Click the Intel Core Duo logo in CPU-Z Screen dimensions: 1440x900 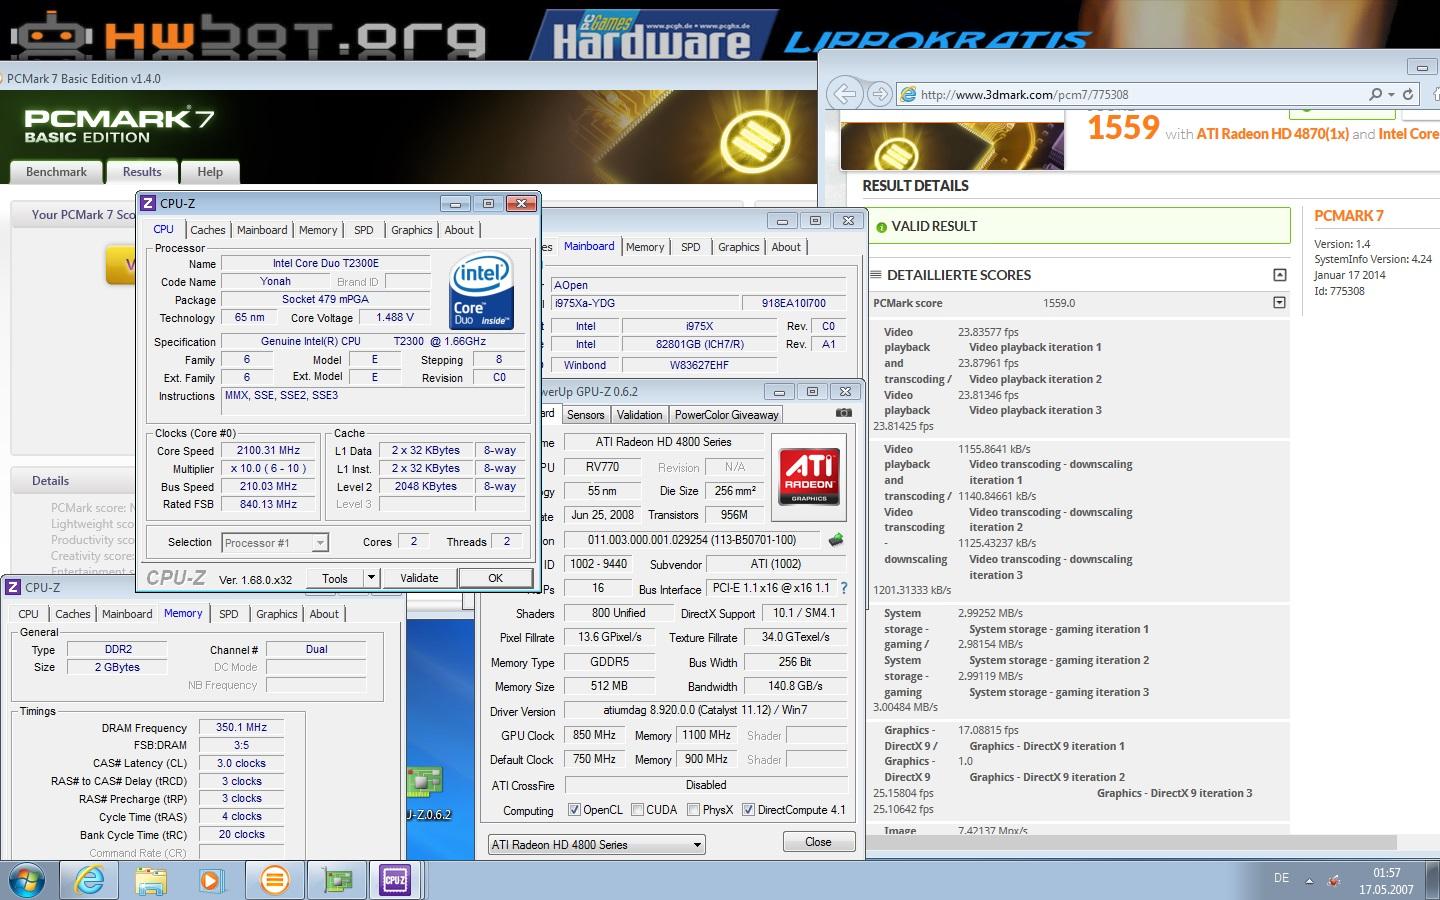(482, 290)
